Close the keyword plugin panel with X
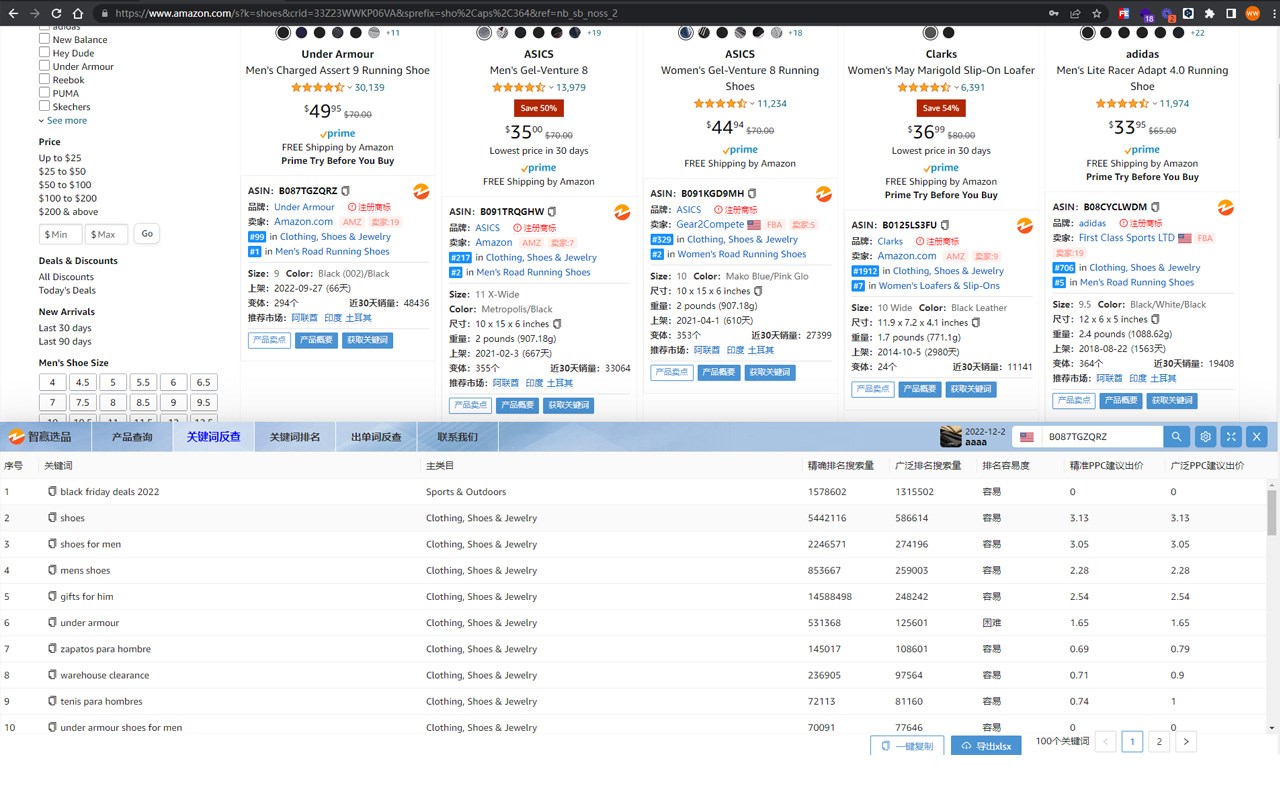The height and width of the screenshot is (800, 1280). [x=1257, y=437]
